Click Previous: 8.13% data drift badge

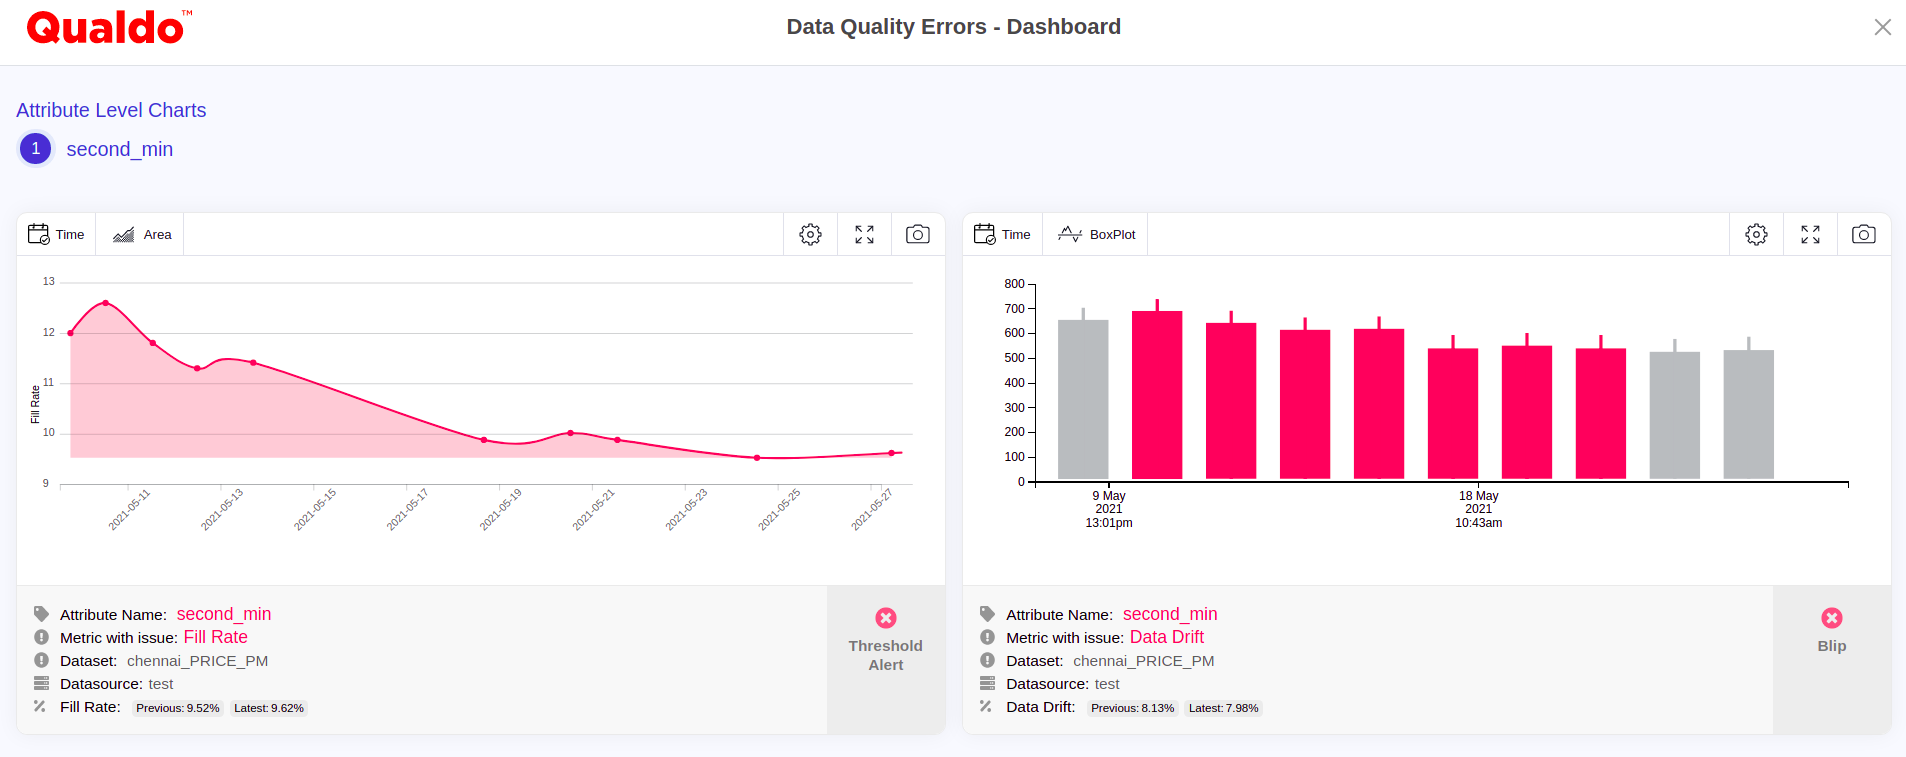(x=1133, y=708)
